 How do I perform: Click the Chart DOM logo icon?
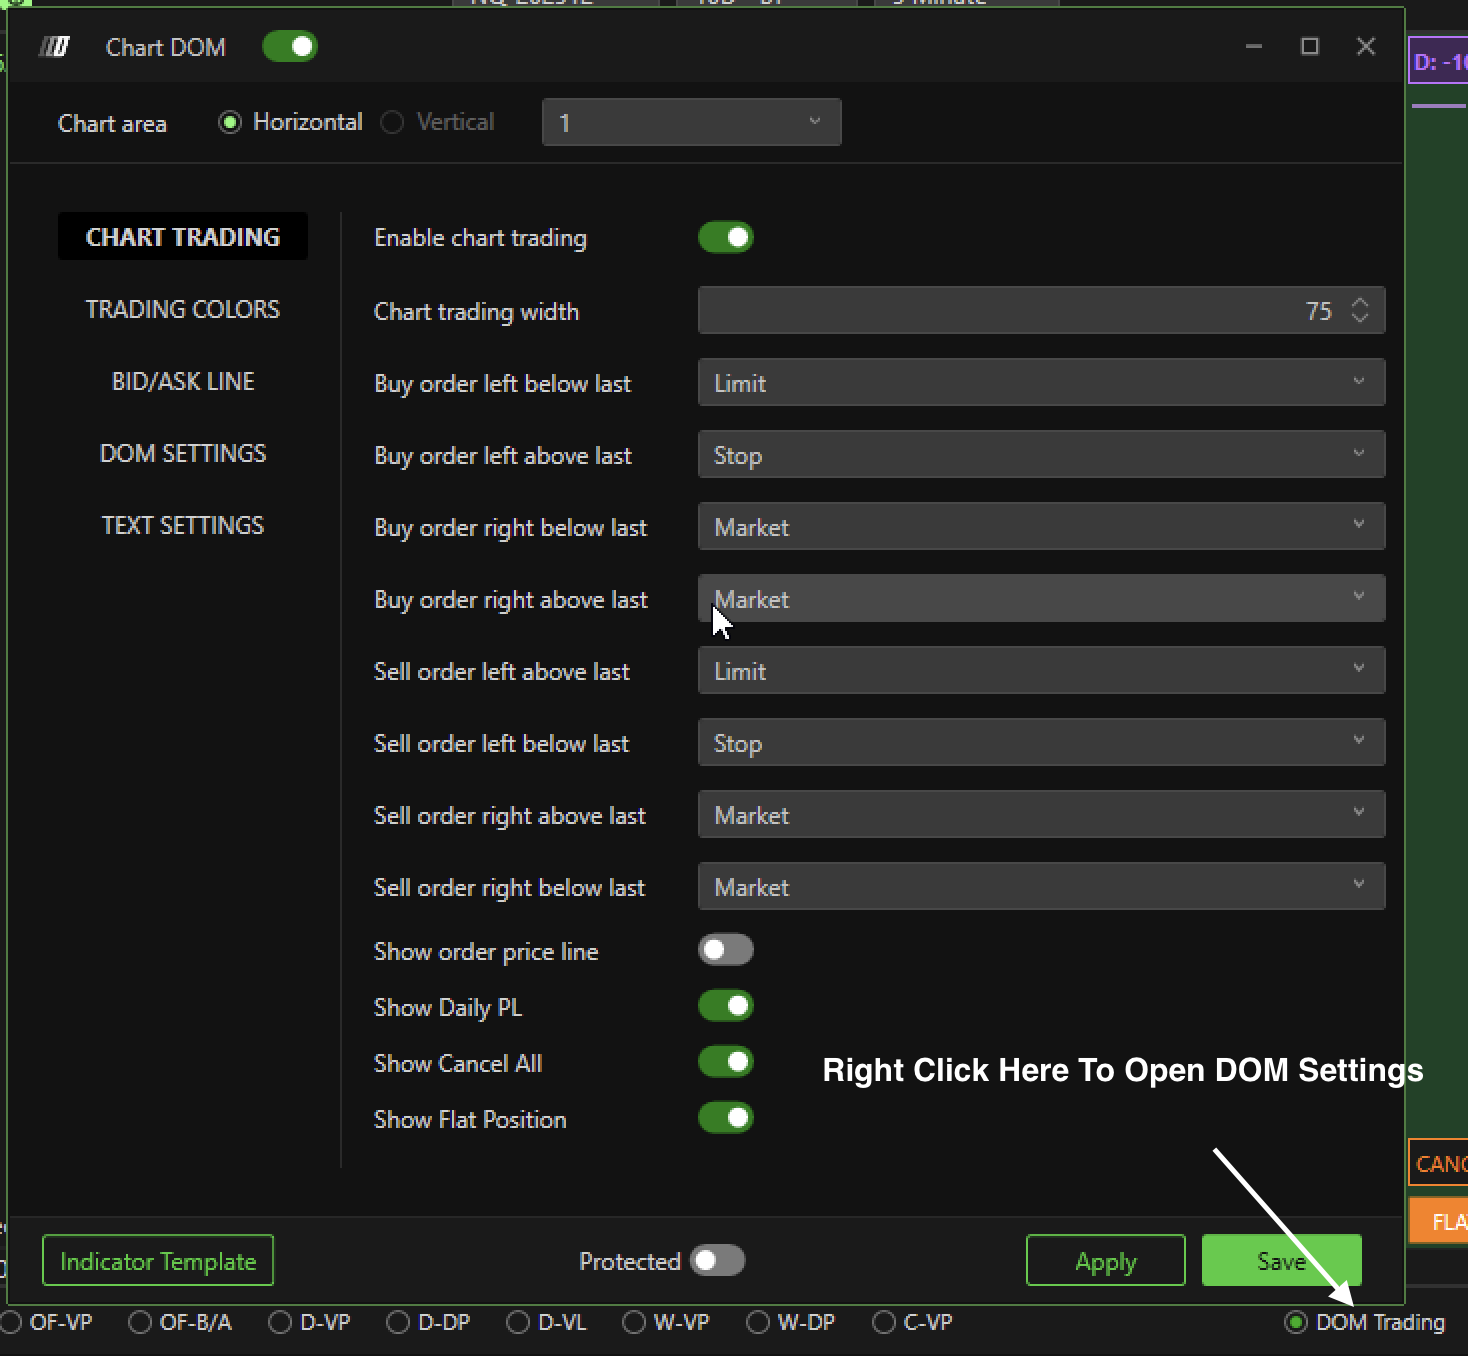54,47
